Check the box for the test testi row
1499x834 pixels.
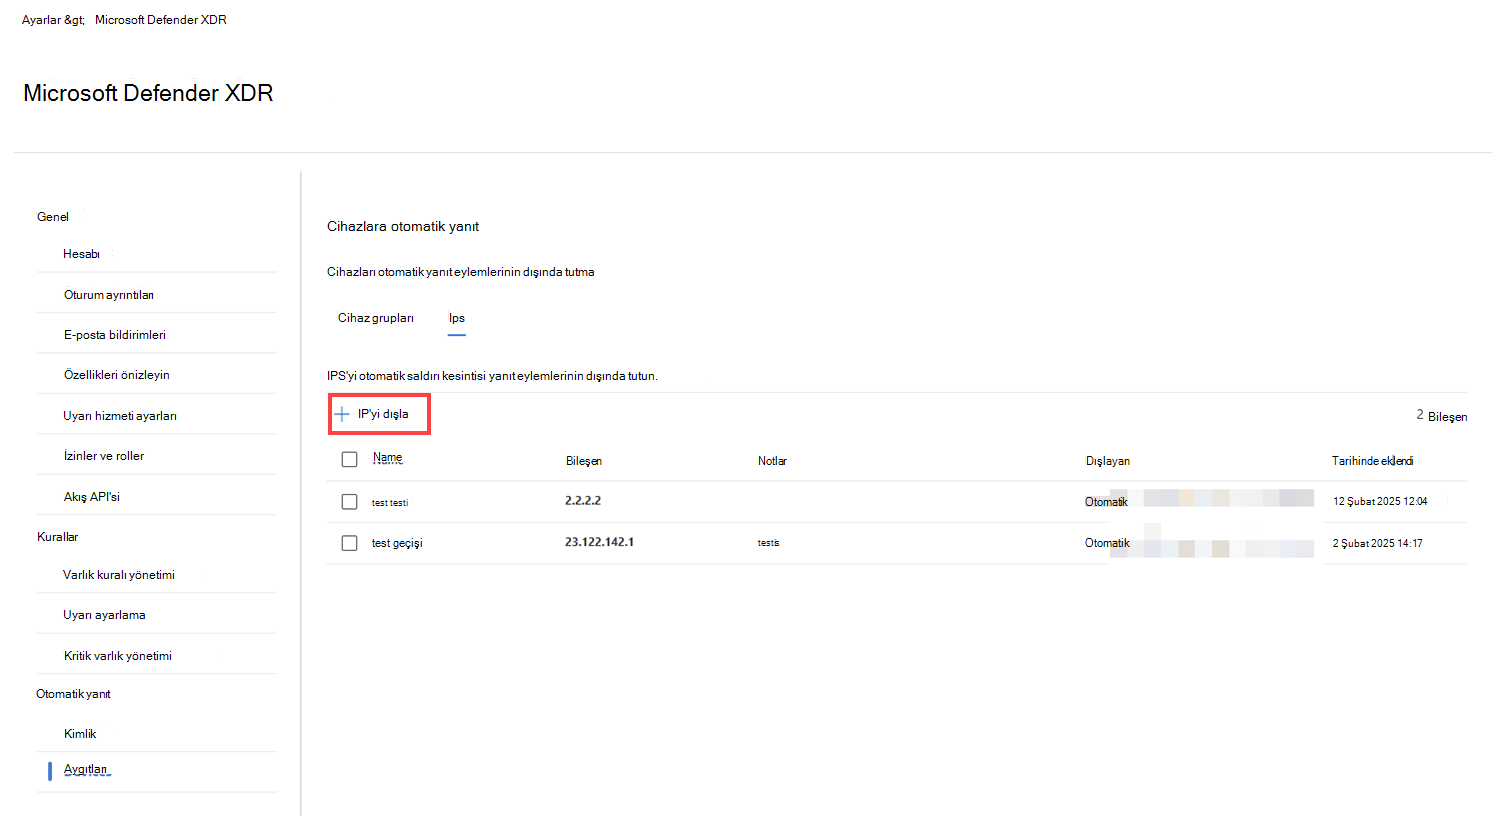click(349, 502)
